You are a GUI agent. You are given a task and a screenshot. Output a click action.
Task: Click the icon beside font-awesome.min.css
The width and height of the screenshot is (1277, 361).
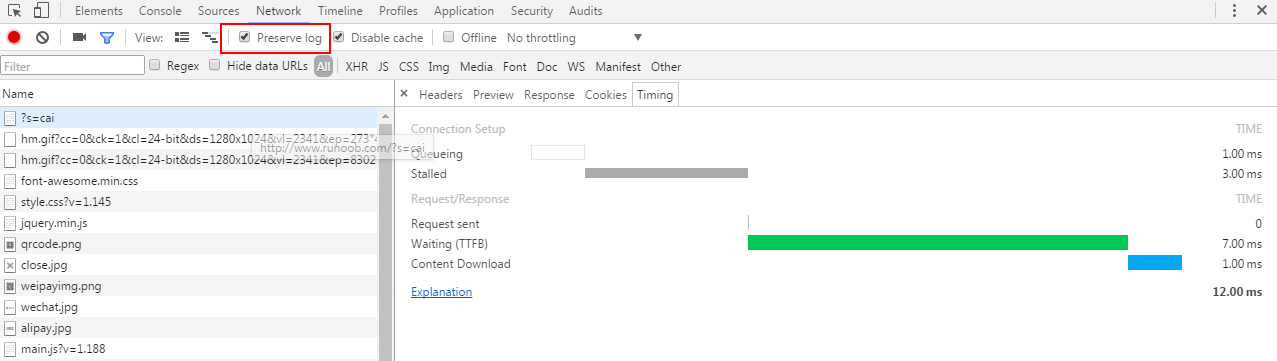pos(10,181)
